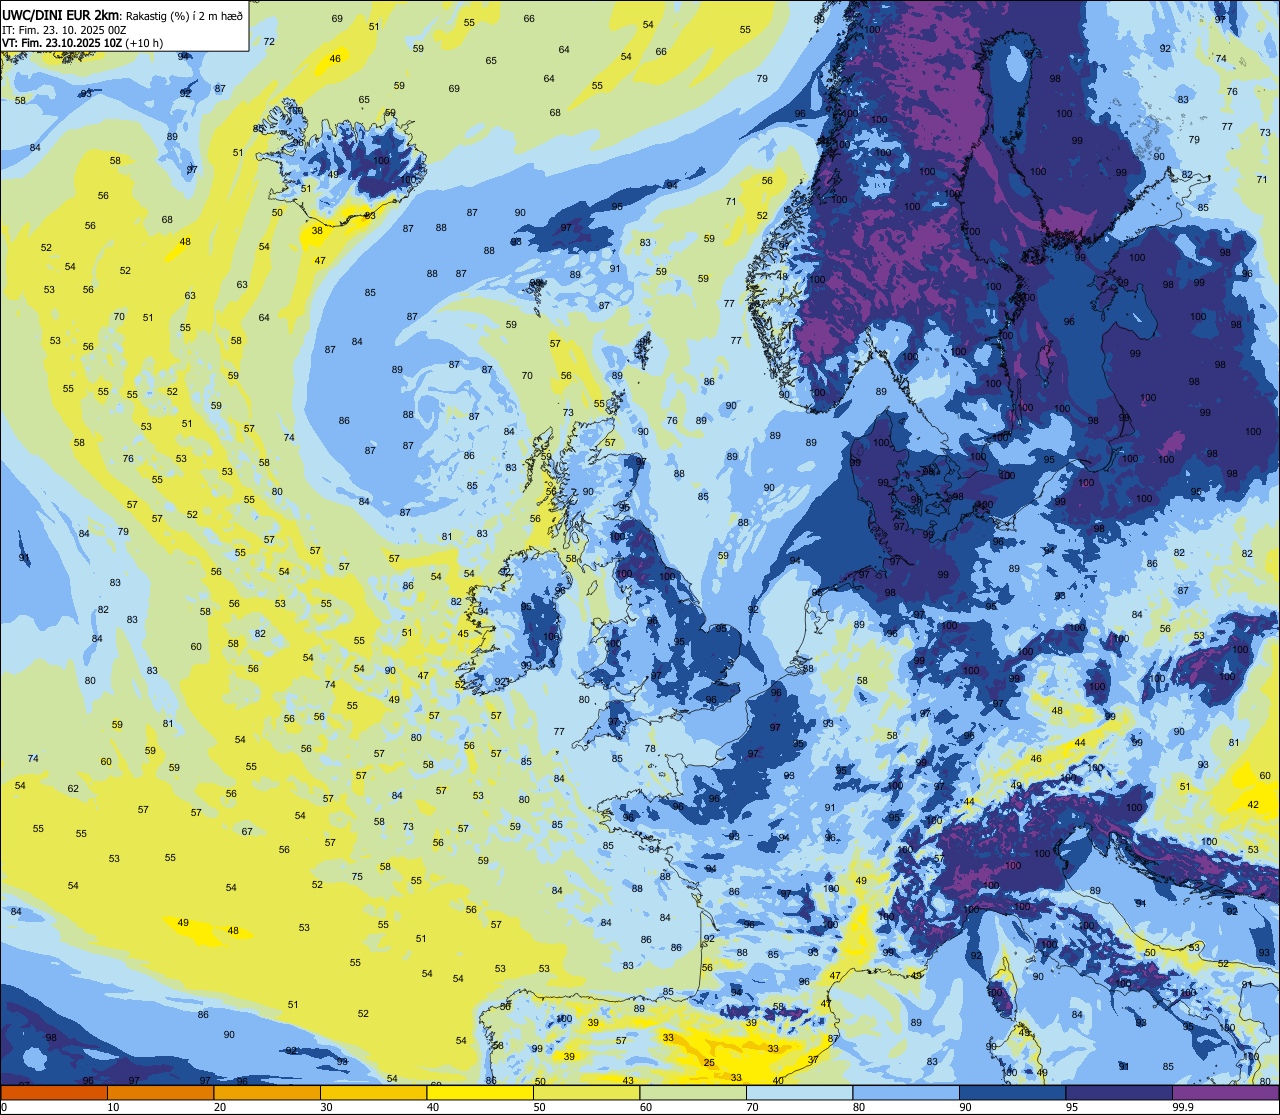Click the legend tick label 30
The height and width of the screenshot is (1115, 1280).
326,1107
